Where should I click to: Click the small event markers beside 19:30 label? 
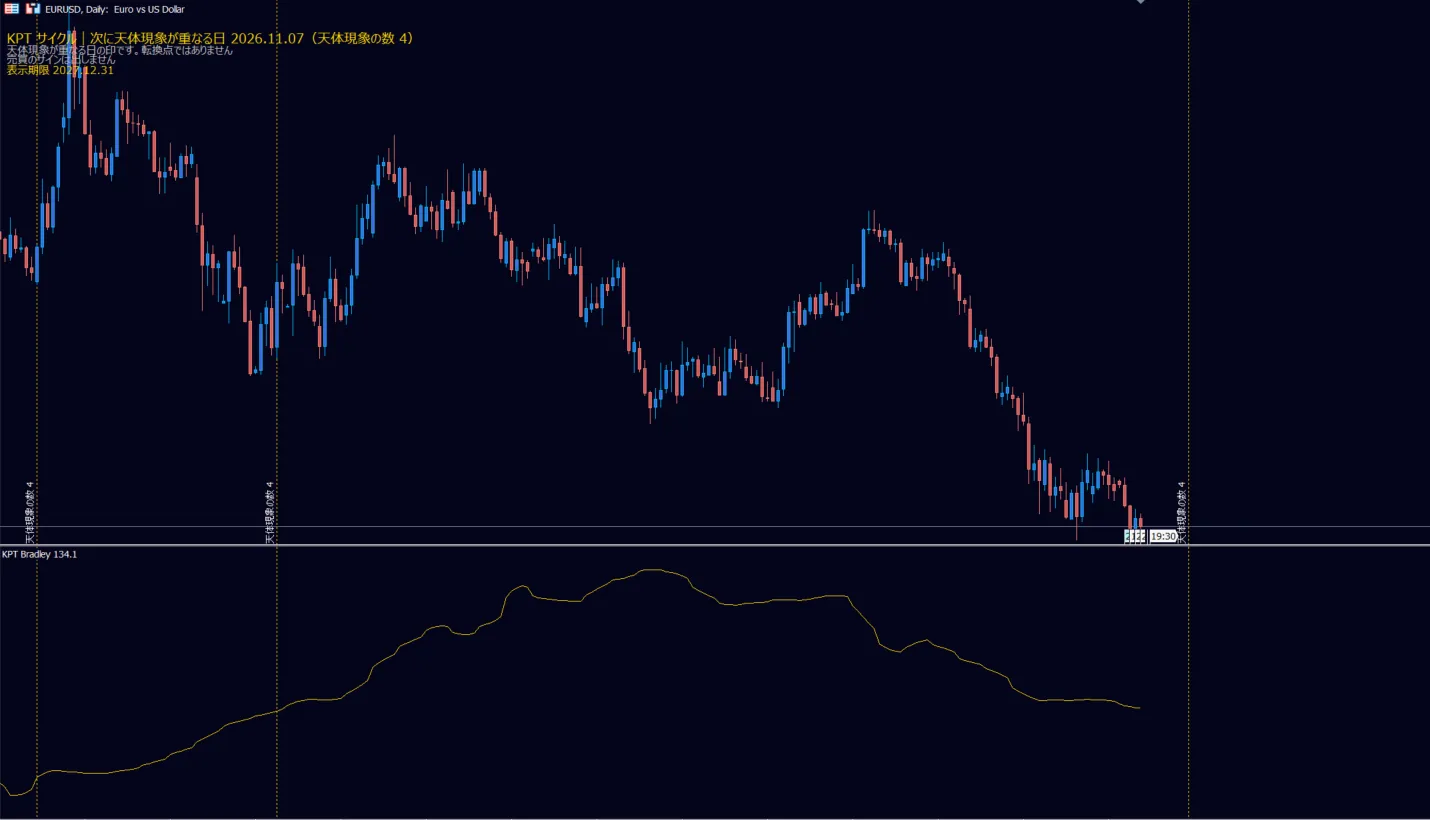pyautogui.click(x=1135, y=537)
